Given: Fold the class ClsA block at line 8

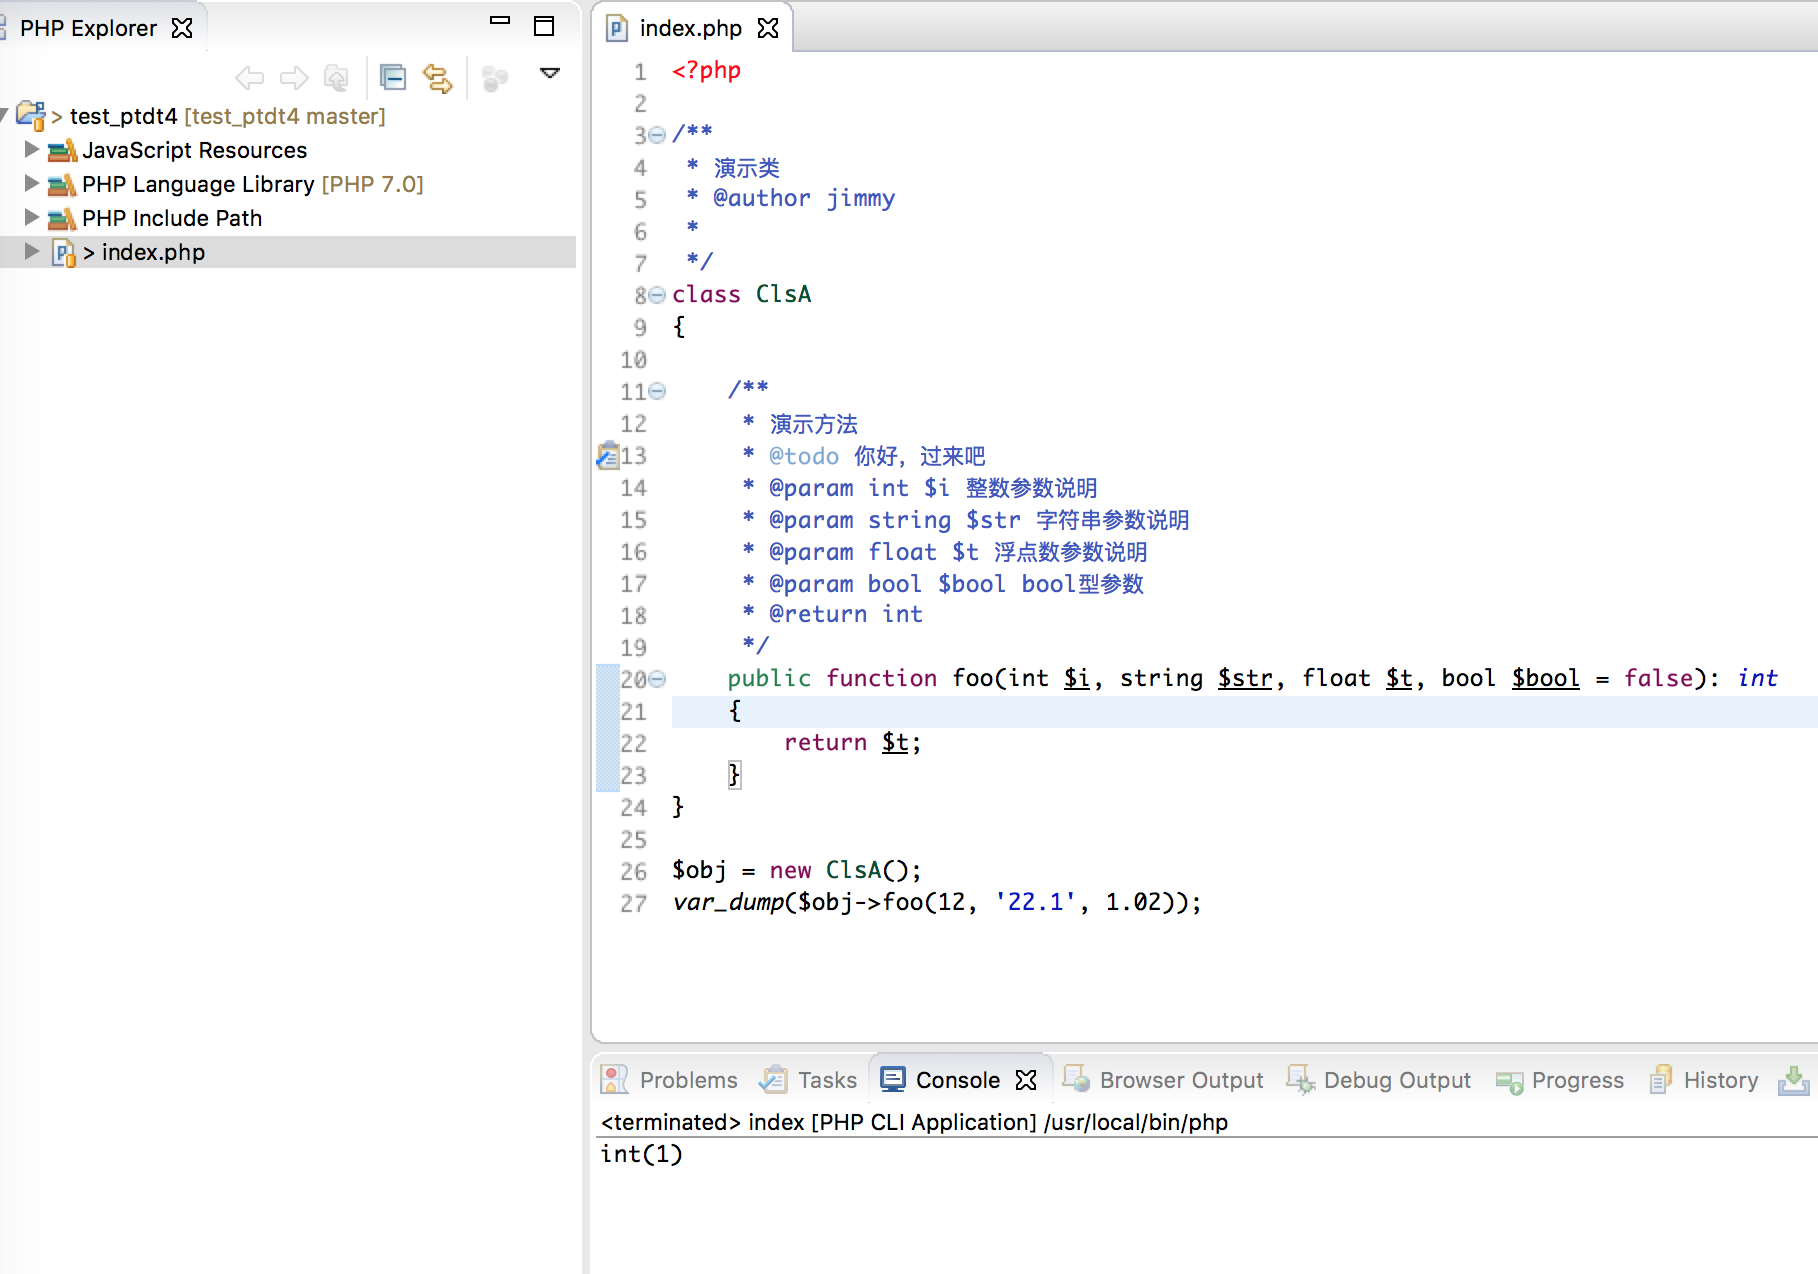Looking at the screenshot, I should pos(657,295).
